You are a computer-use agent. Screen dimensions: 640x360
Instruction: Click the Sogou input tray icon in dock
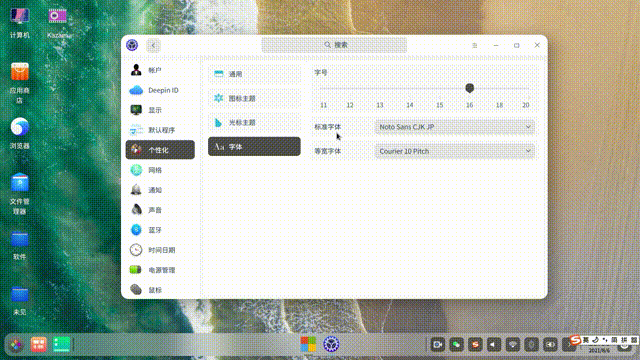[475, 345]
